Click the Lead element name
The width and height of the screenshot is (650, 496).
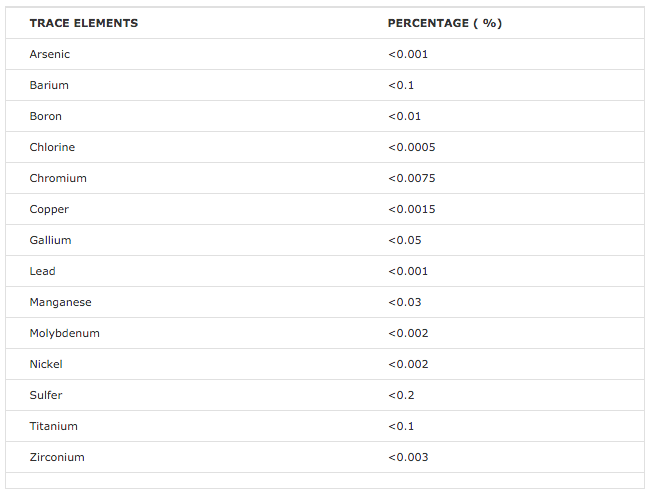pos(42,271)
